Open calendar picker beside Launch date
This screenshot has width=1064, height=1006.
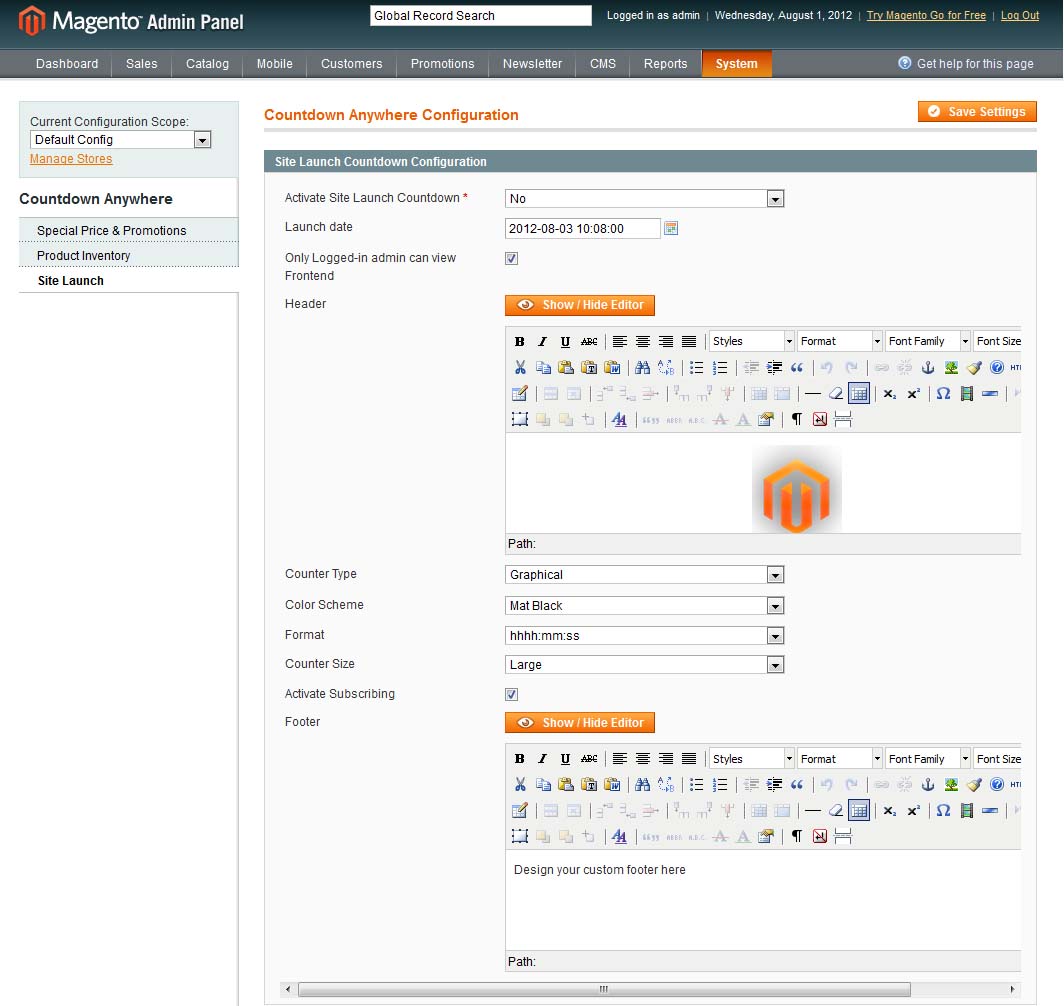[x=671, y=228]
